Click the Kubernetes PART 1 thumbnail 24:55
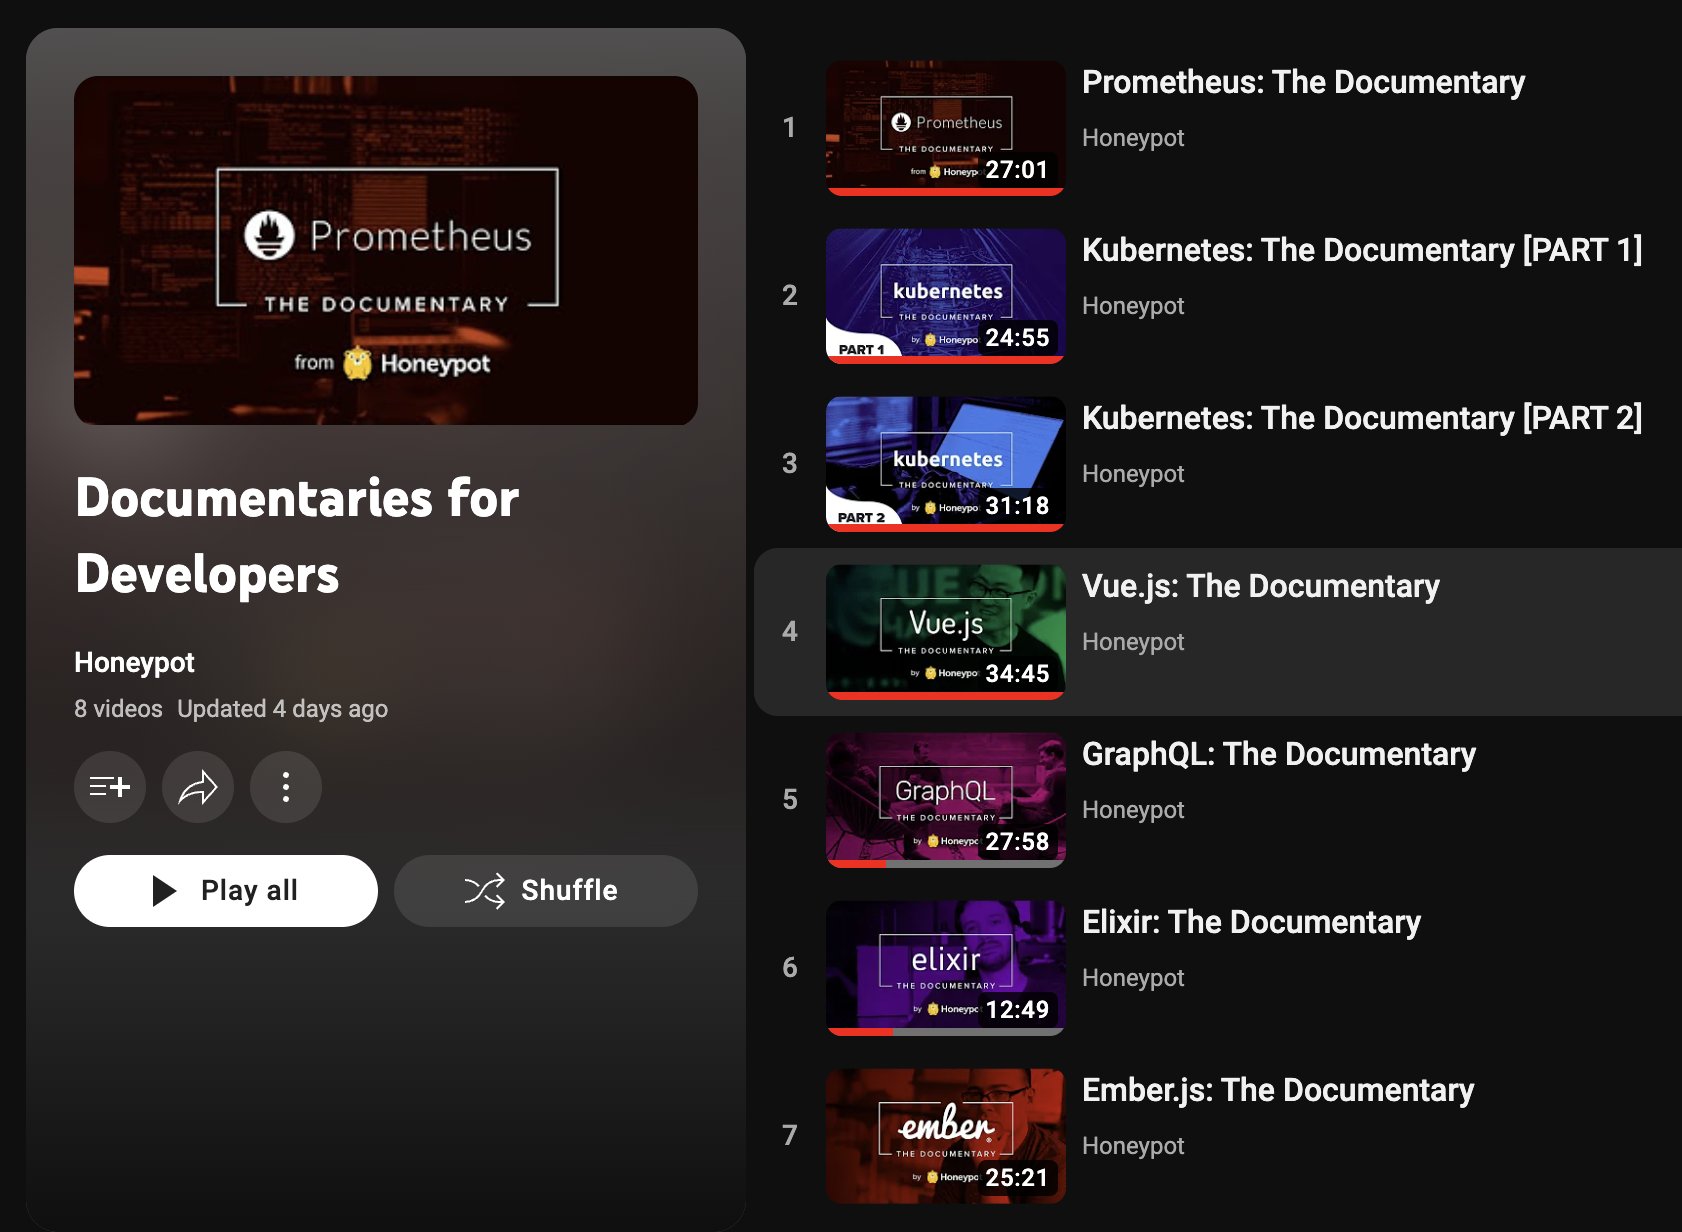 946,296
